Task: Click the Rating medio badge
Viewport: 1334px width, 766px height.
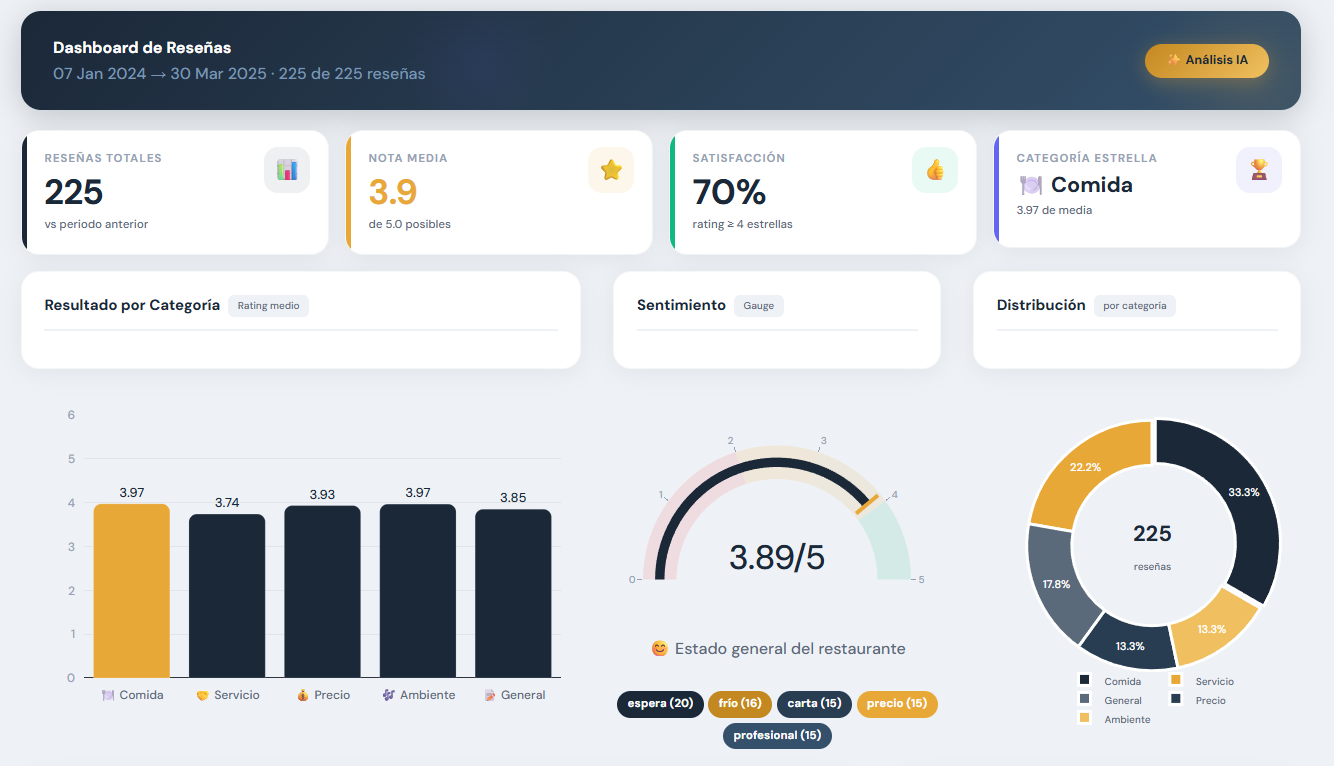Action: [268, 306]
